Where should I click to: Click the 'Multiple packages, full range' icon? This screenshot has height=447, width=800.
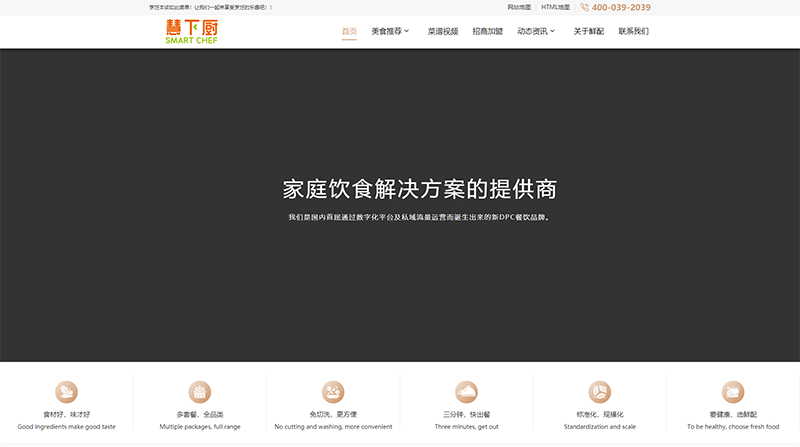pyautogui.click(x=200, y=391)
